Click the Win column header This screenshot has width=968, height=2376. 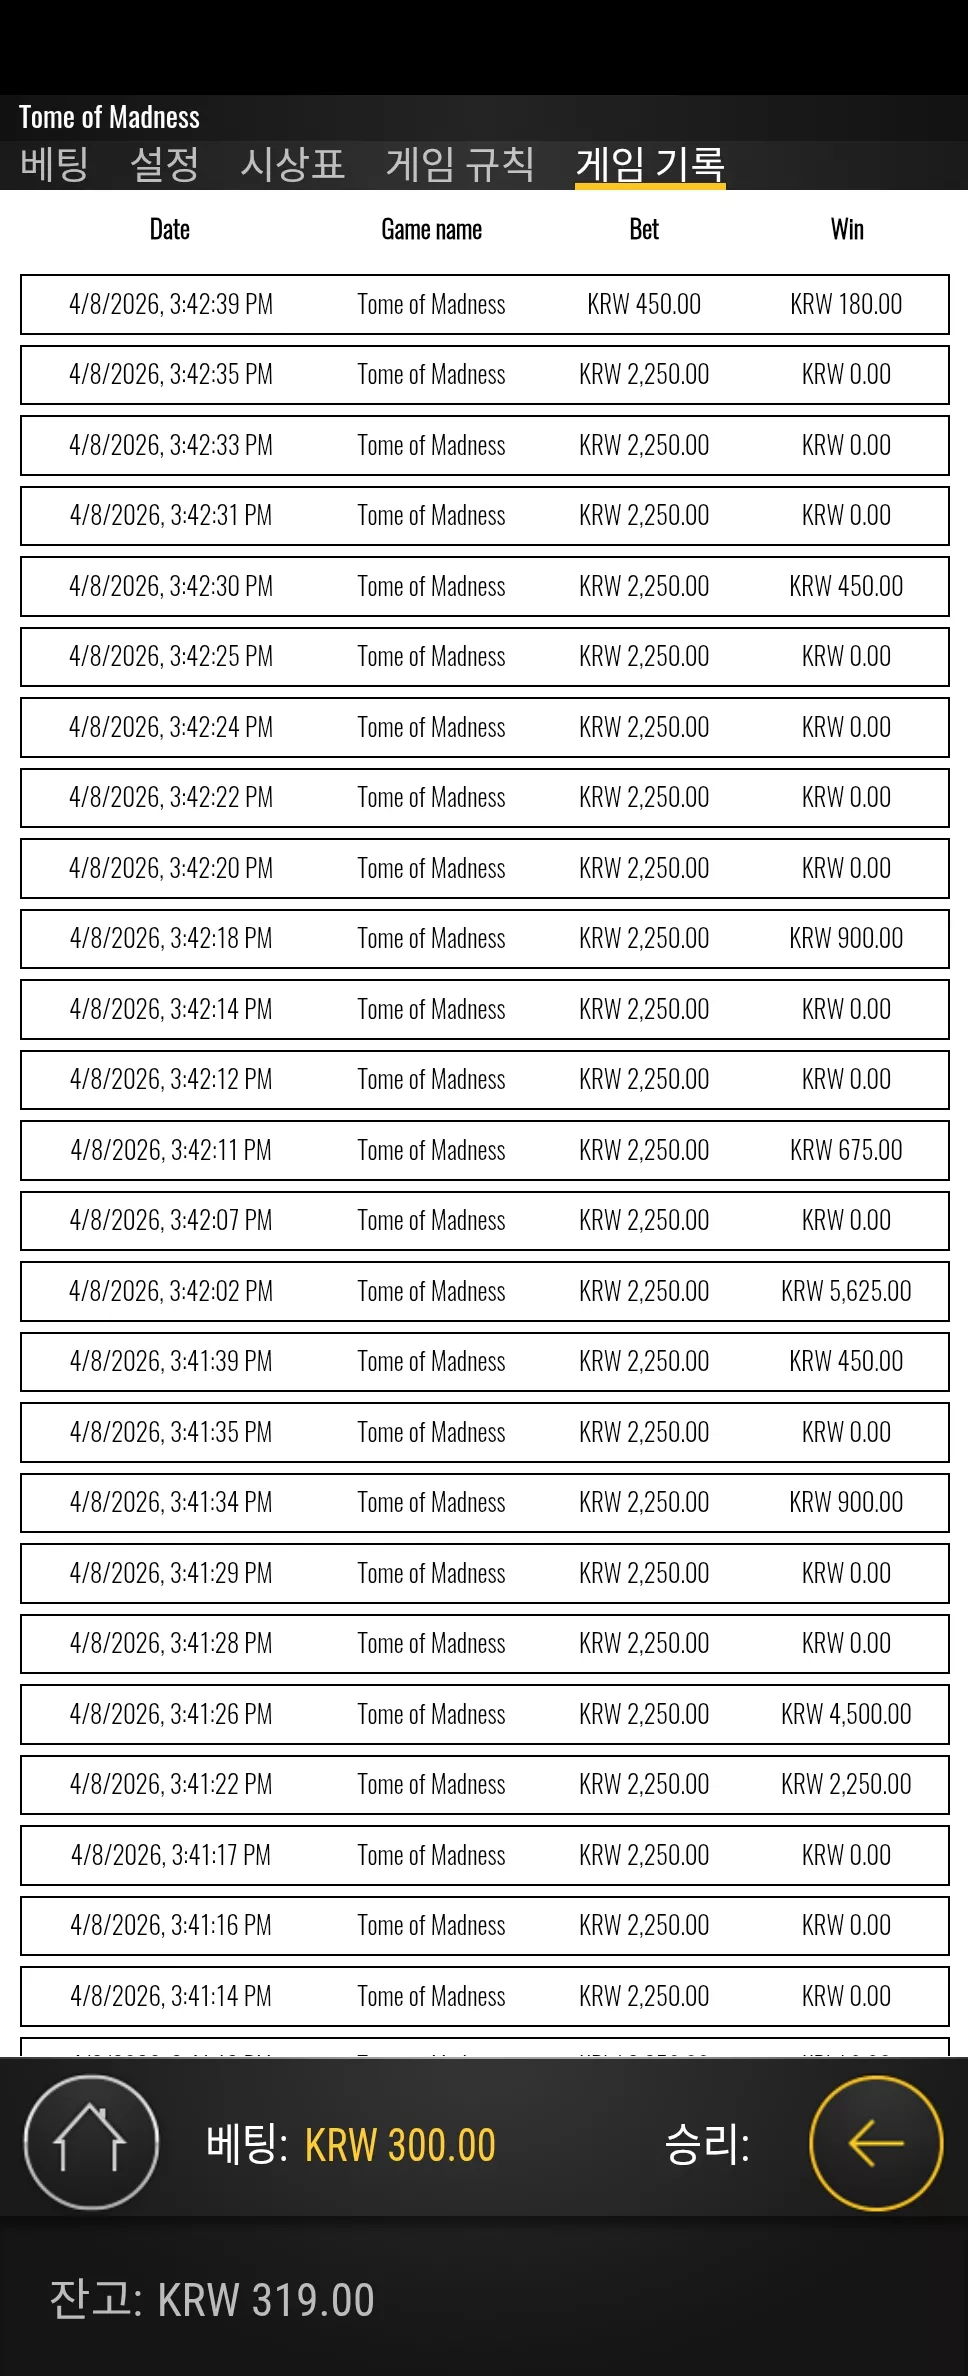[847, 230]
